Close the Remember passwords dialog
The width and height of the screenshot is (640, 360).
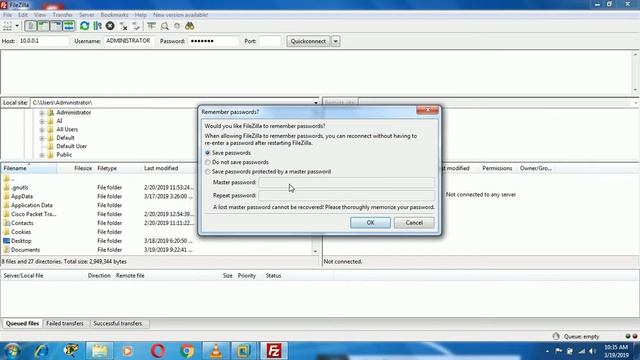coord(427,110)
